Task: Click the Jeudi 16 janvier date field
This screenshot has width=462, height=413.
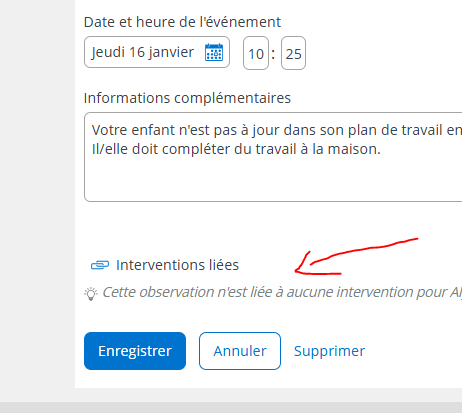Action: coord(157,52)
